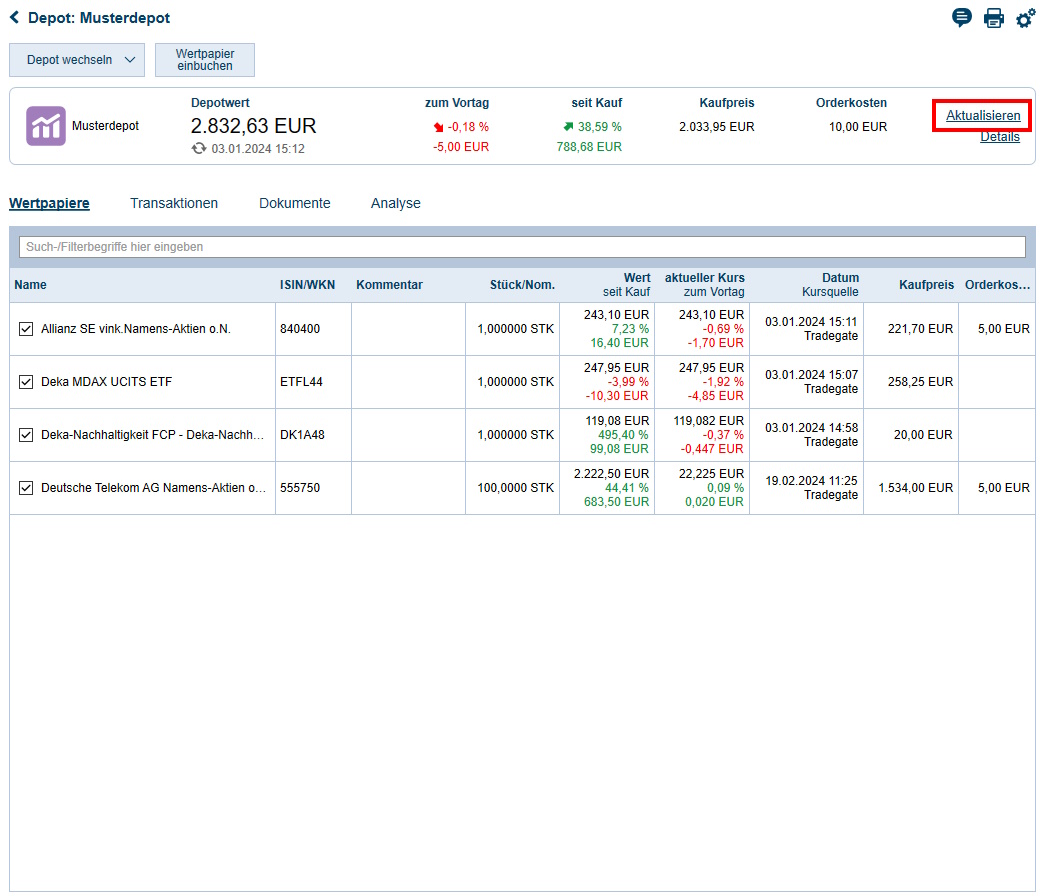The width and height of the screenshot is (1041, 896).
Task: Click the 38,59 % seit Kauf value
Action: 600,127
